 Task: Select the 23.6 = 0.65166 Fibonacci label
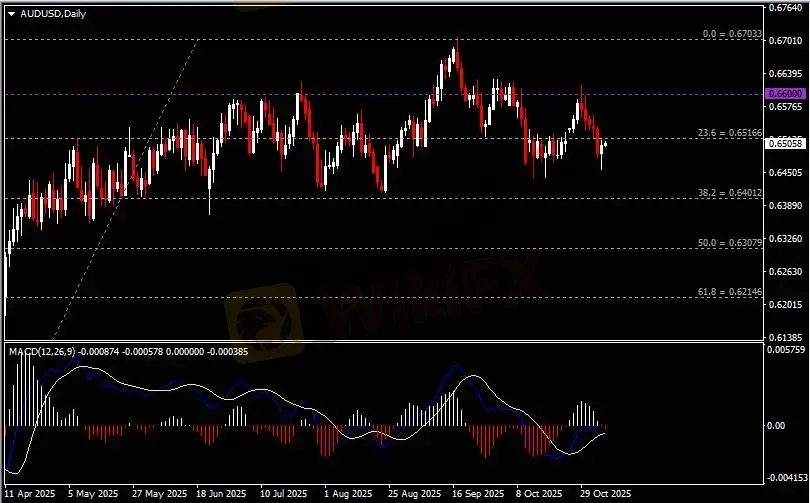click(x=729, y=132)
